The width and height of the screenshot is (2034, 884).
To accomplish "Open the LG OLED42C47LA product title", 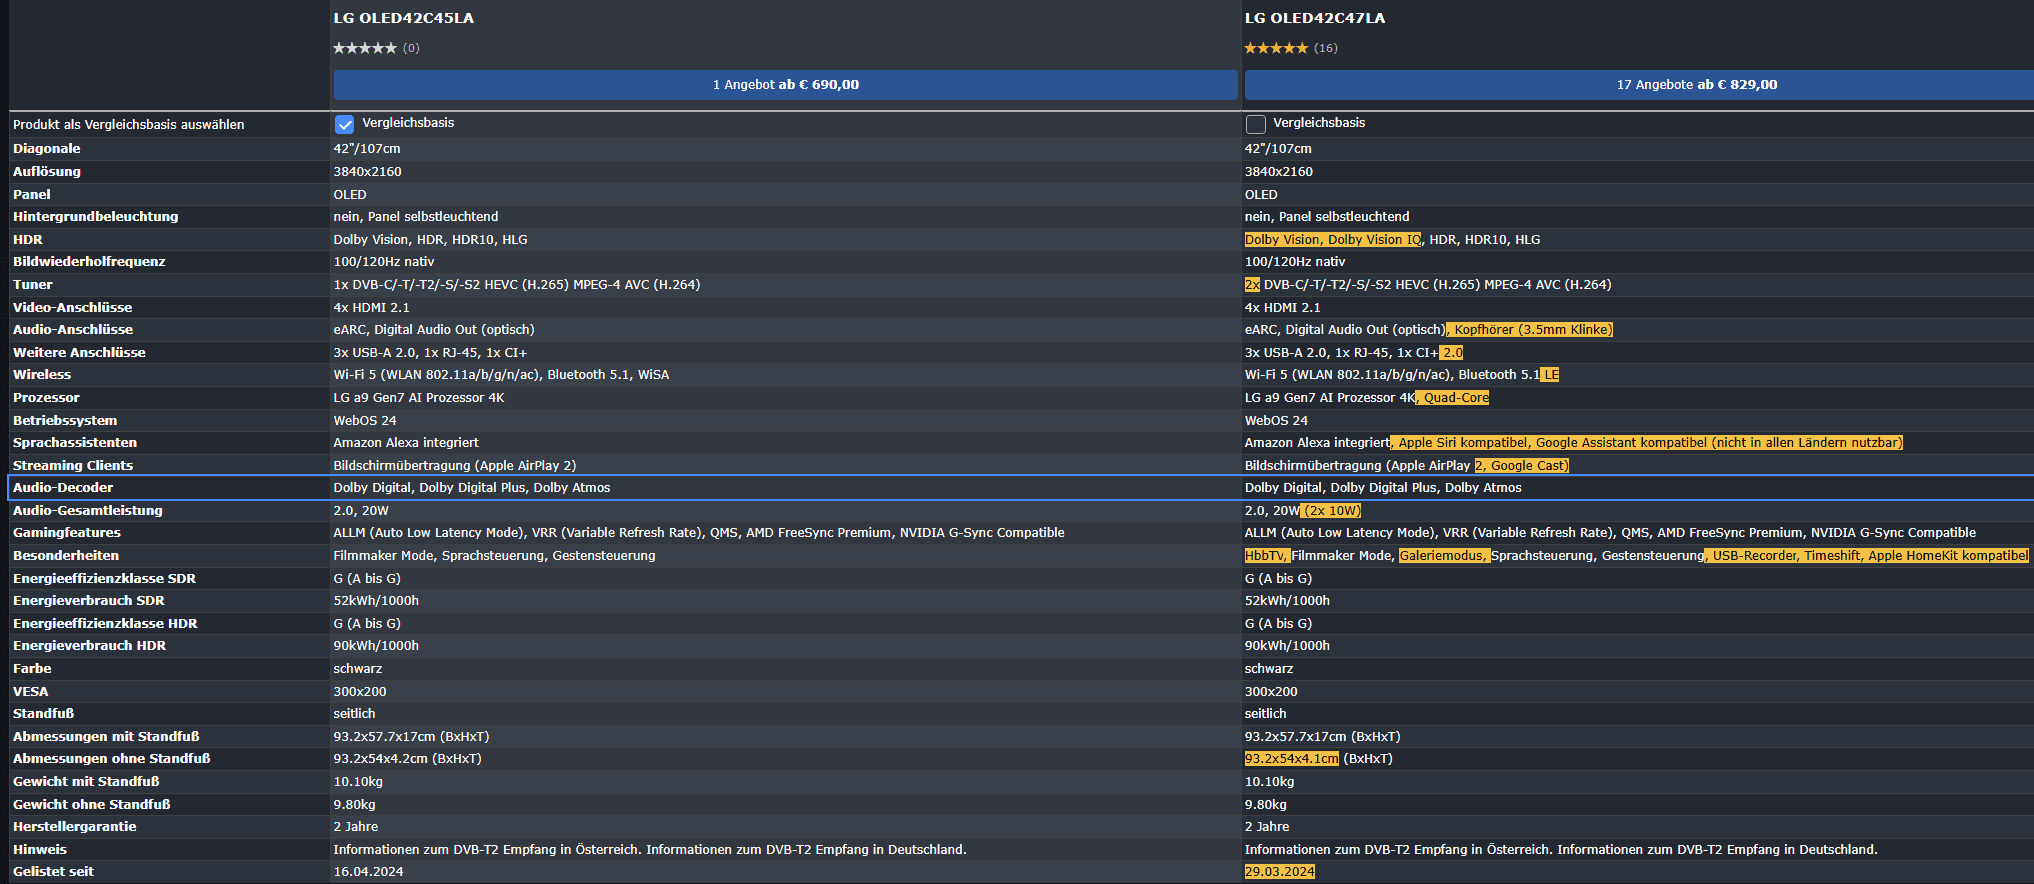I will (1315, 18).
